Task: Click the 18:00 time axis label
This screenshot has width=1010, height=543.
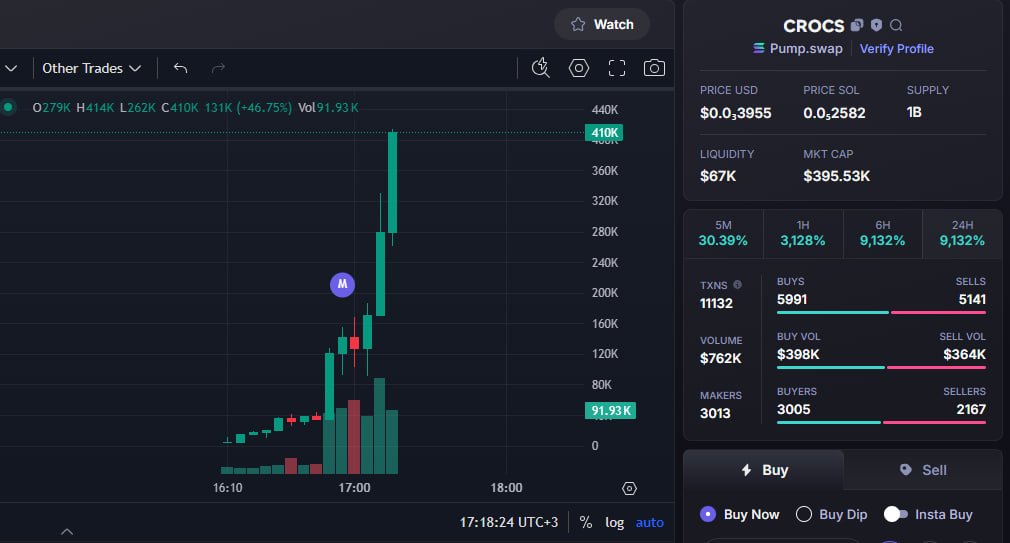Action: click(506, 488)
